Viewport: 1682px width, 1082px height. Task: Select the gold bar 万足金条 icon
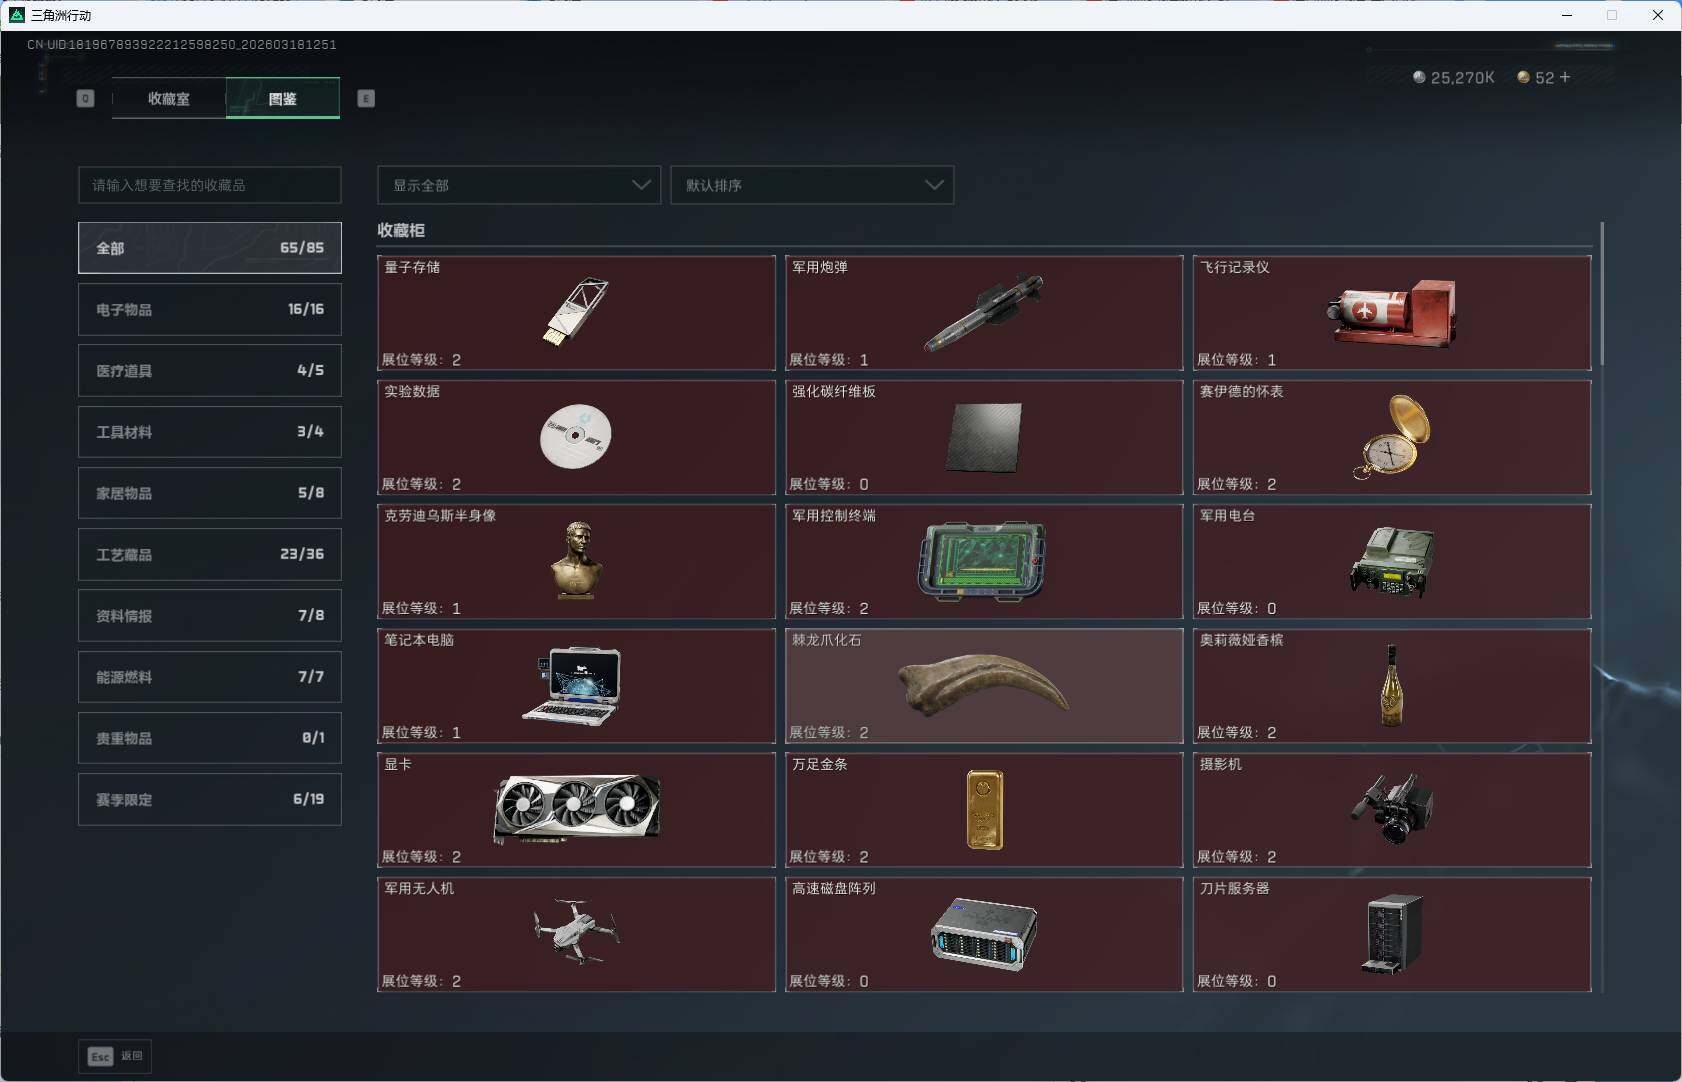984,809
